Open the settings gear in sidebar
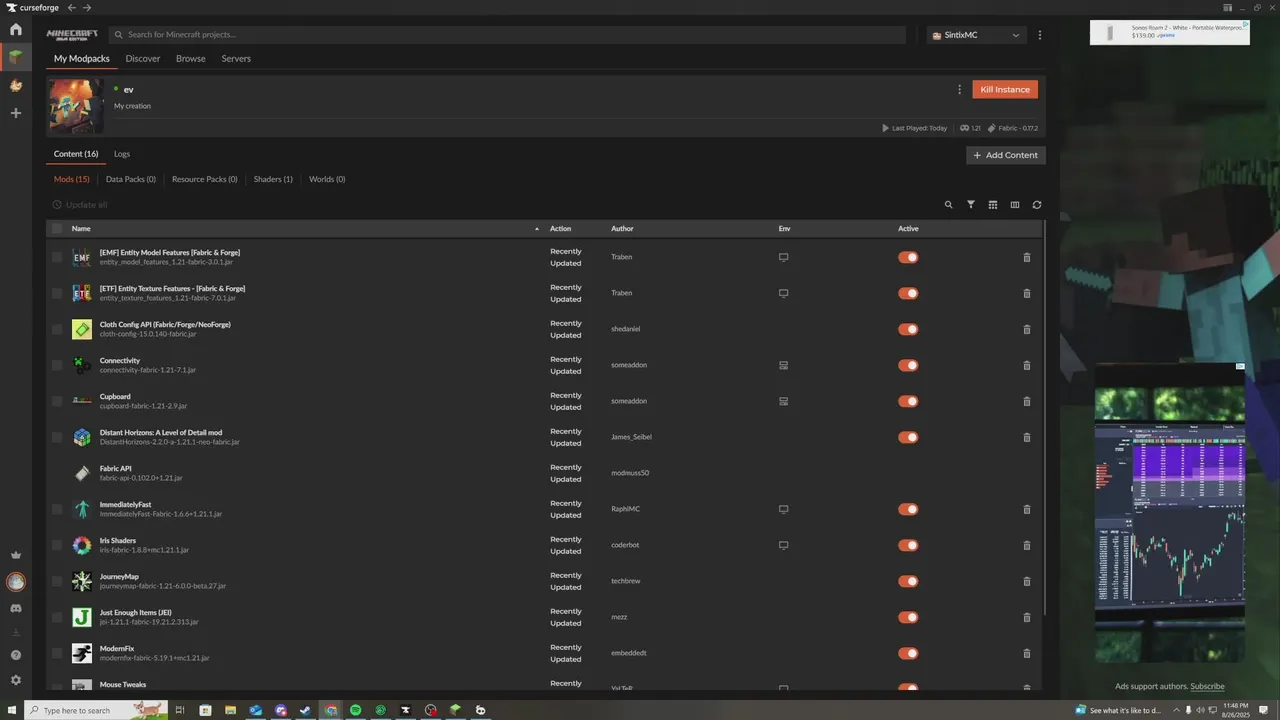 pyautogui.click(x=16, y=680)
